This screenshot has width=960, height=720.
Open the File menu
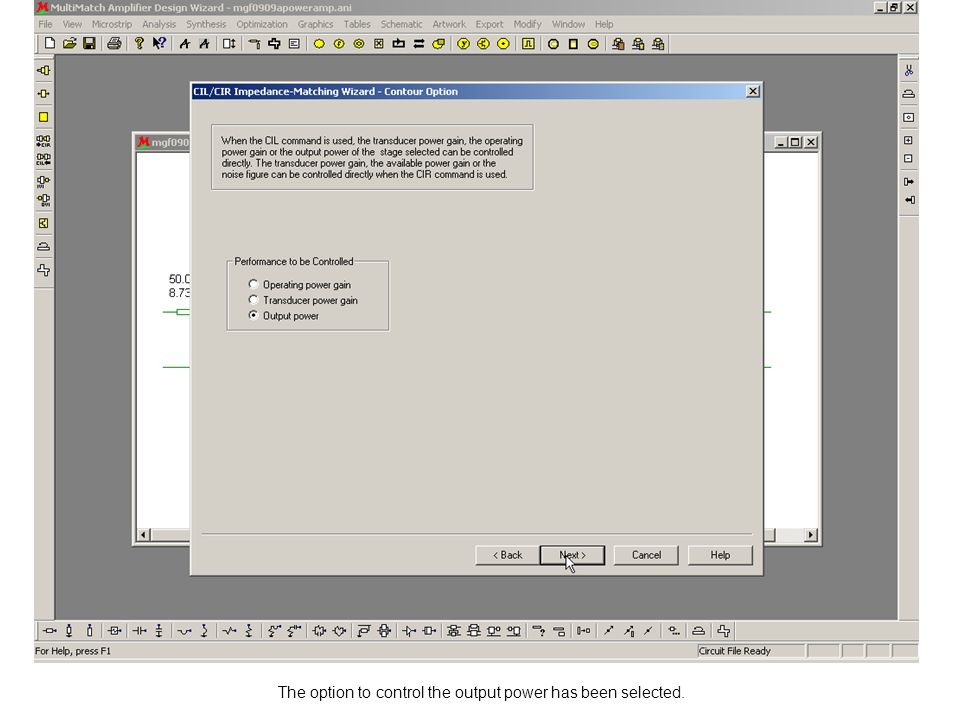tap(45, 24)
